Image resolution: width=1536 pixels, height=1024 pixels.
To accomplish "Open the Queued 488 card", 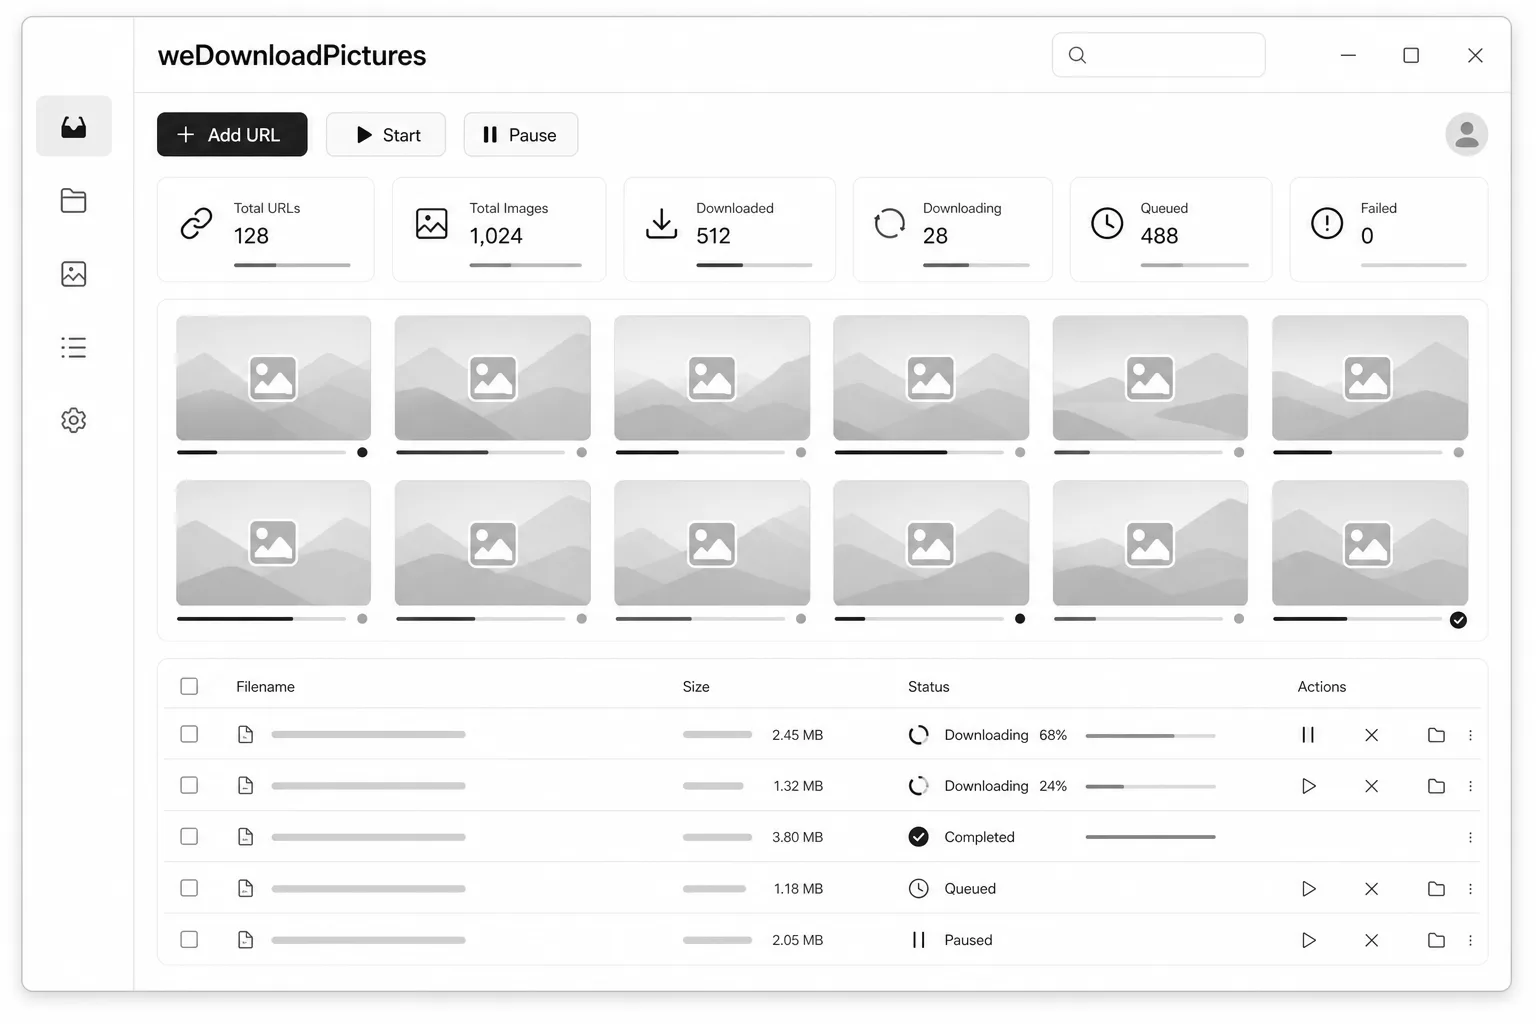I will pyautogui.click(x=1171, y=229).
